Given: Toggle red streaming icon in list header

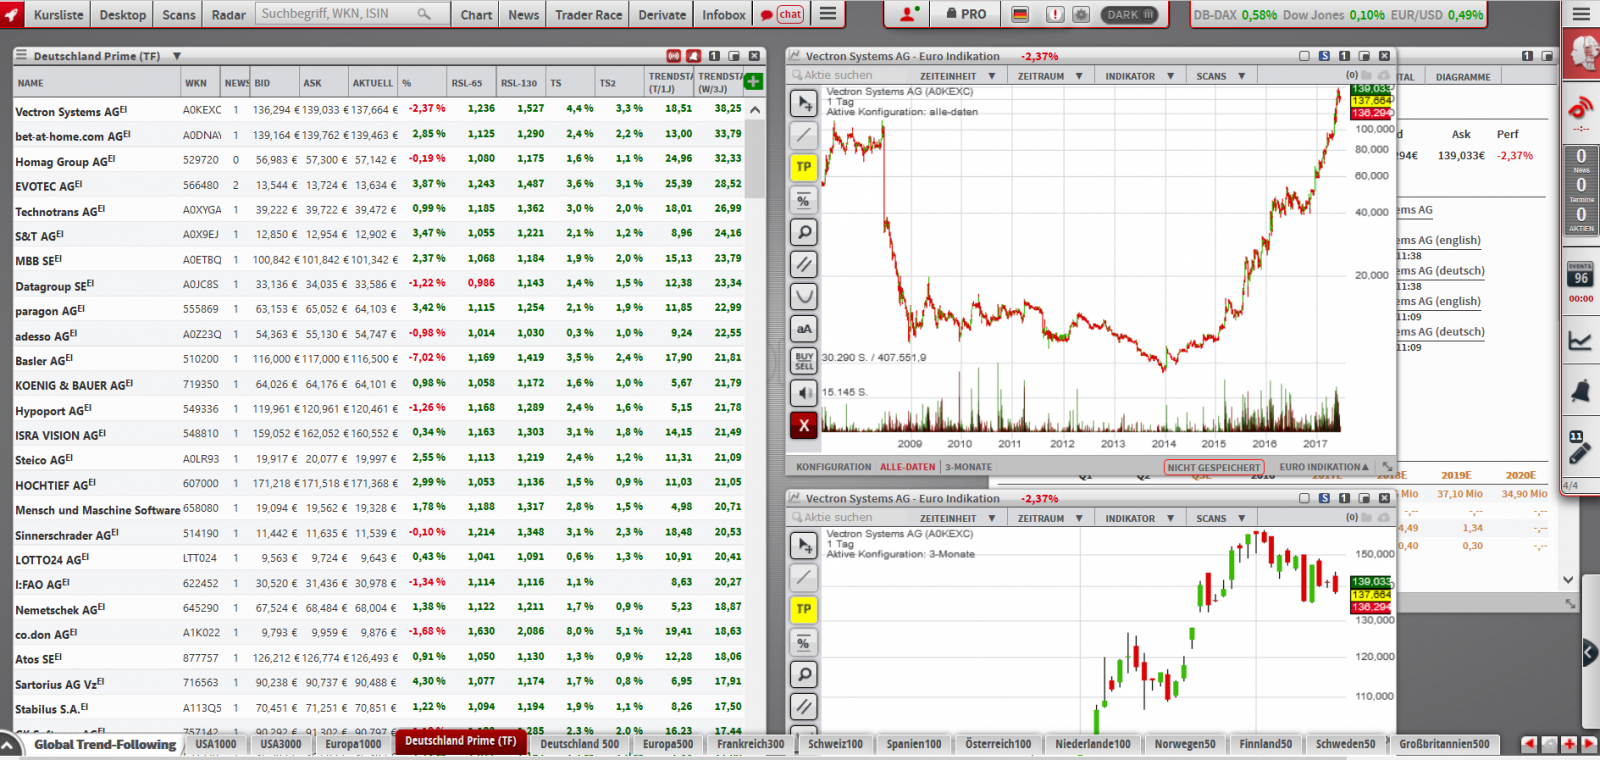Looking at the screenshot, I should (674, 56).
